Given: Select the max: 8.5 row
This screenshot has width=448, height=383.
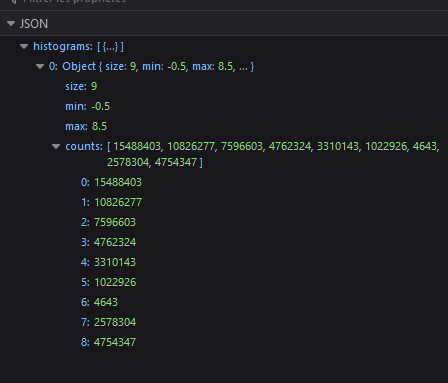Looking at the screenshot, I should (224, 126).
